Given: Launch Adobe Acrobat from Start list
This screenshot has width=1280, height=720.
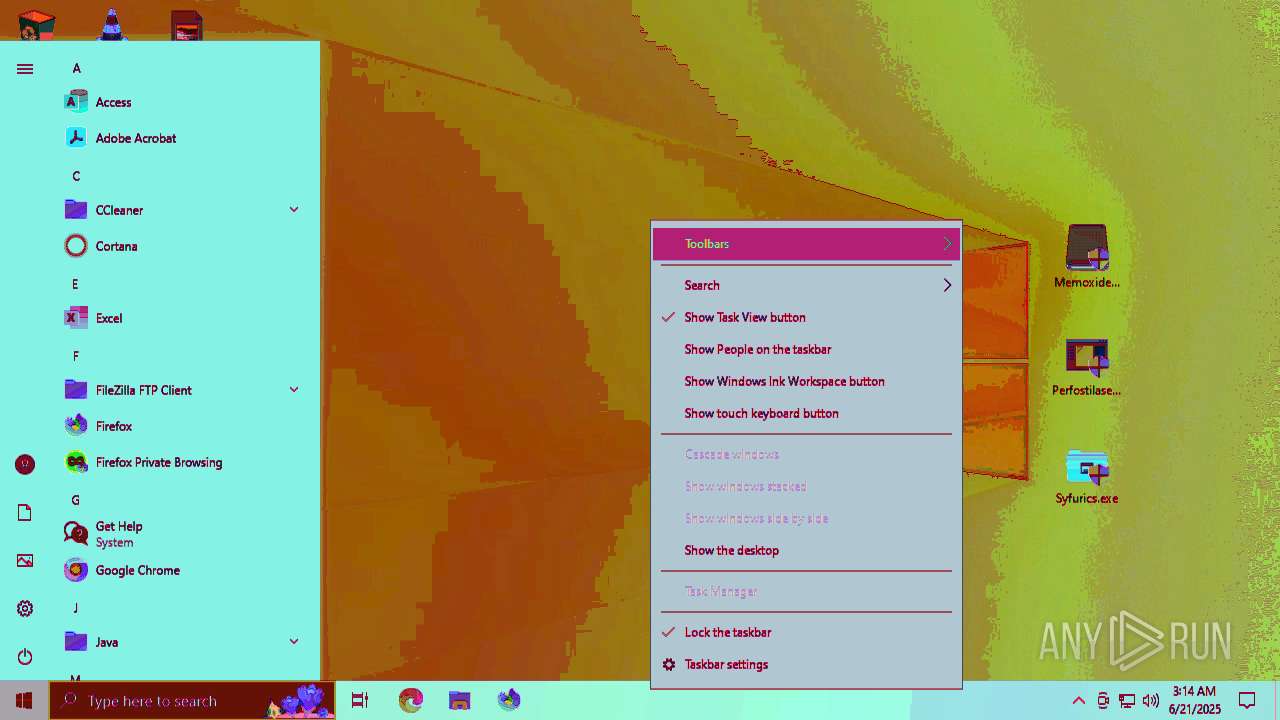Looking at the screenshot, I should [136, 138].
